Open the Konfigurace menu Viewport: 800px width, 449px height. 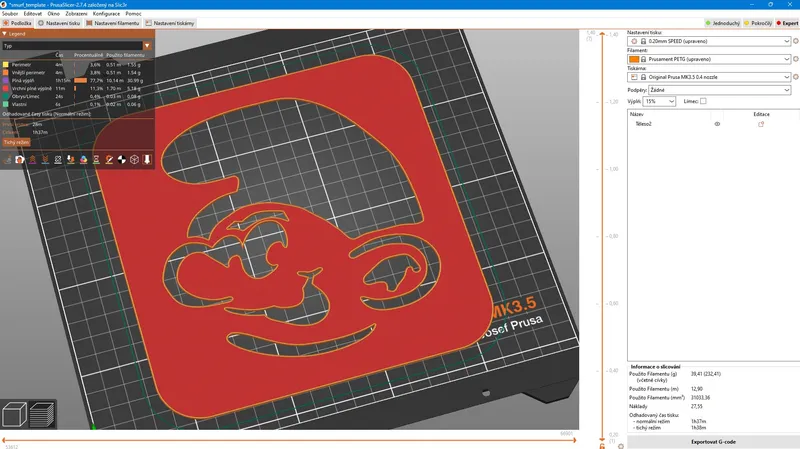106,14
